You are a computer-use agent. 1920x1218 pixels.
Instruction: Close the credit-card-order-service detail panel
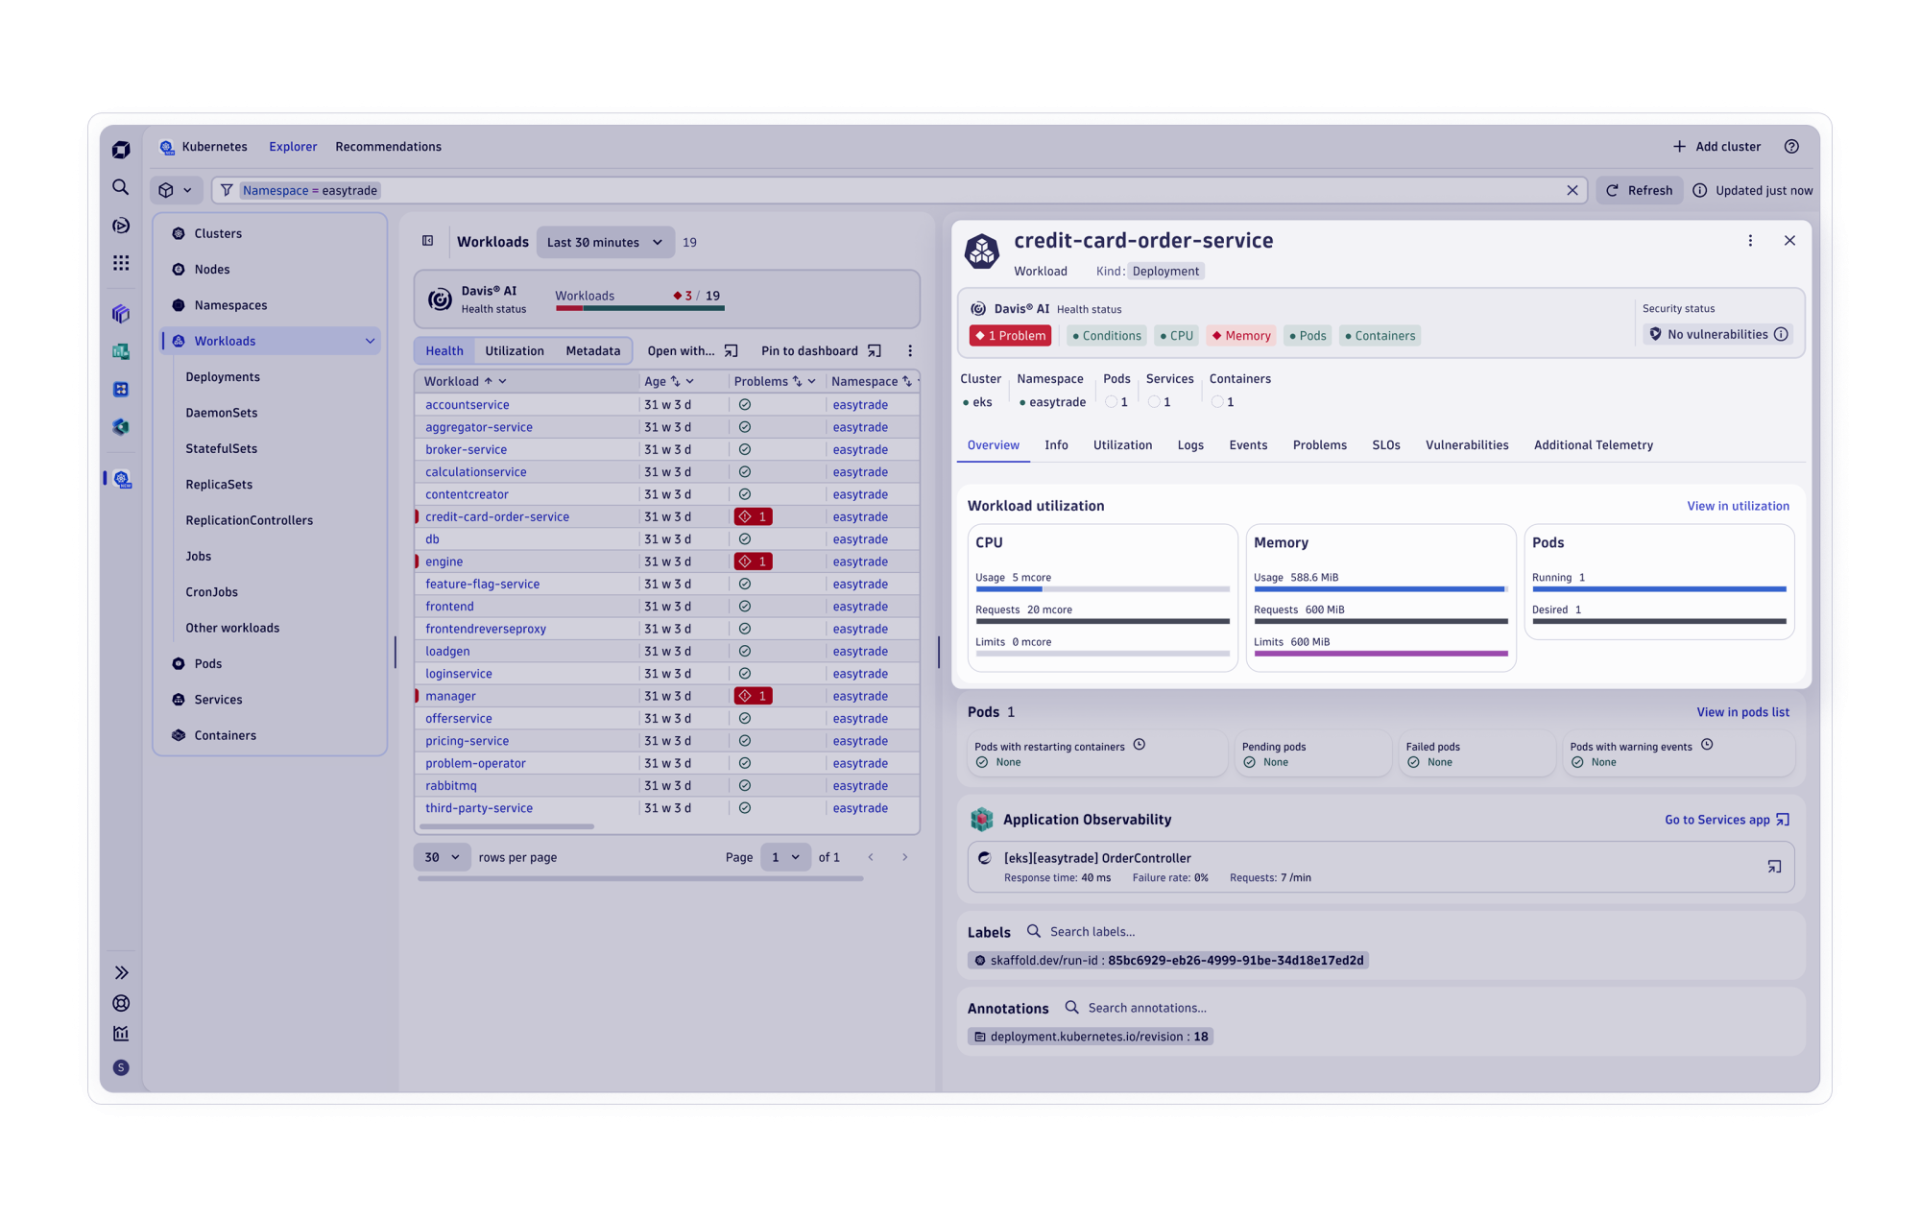click(x=1789, y=241)
